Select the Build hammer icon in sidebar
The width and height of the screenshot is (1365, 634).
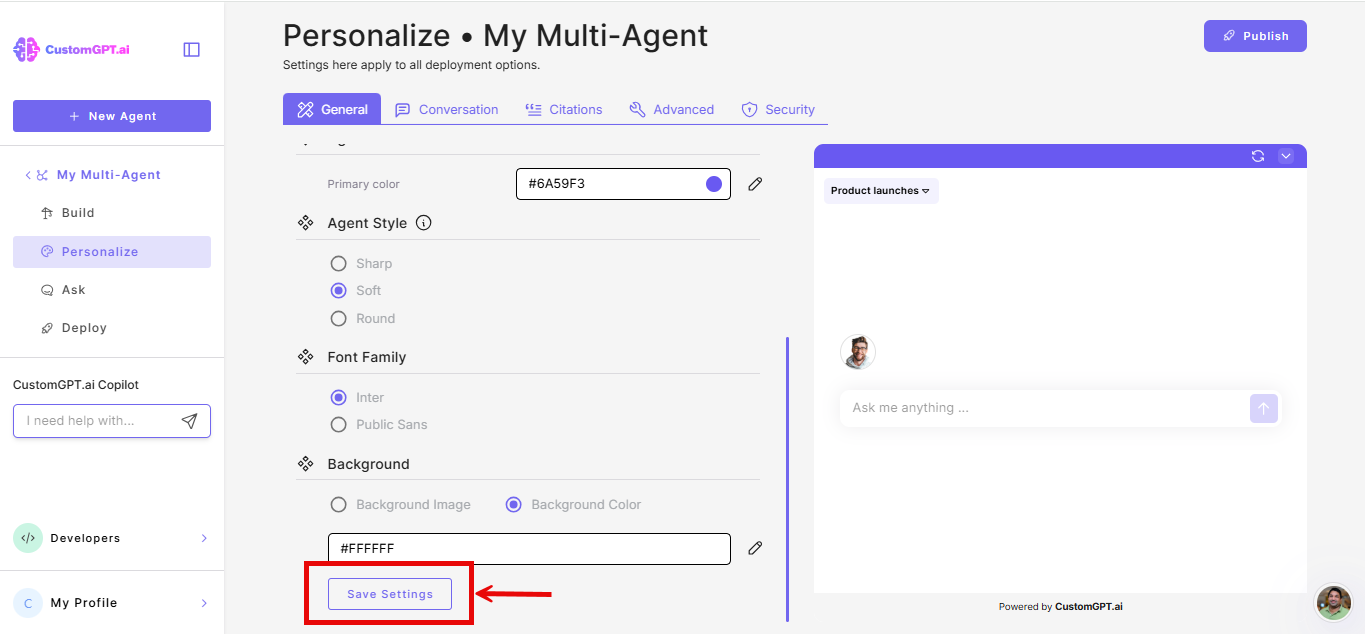(x=45, y=212)
